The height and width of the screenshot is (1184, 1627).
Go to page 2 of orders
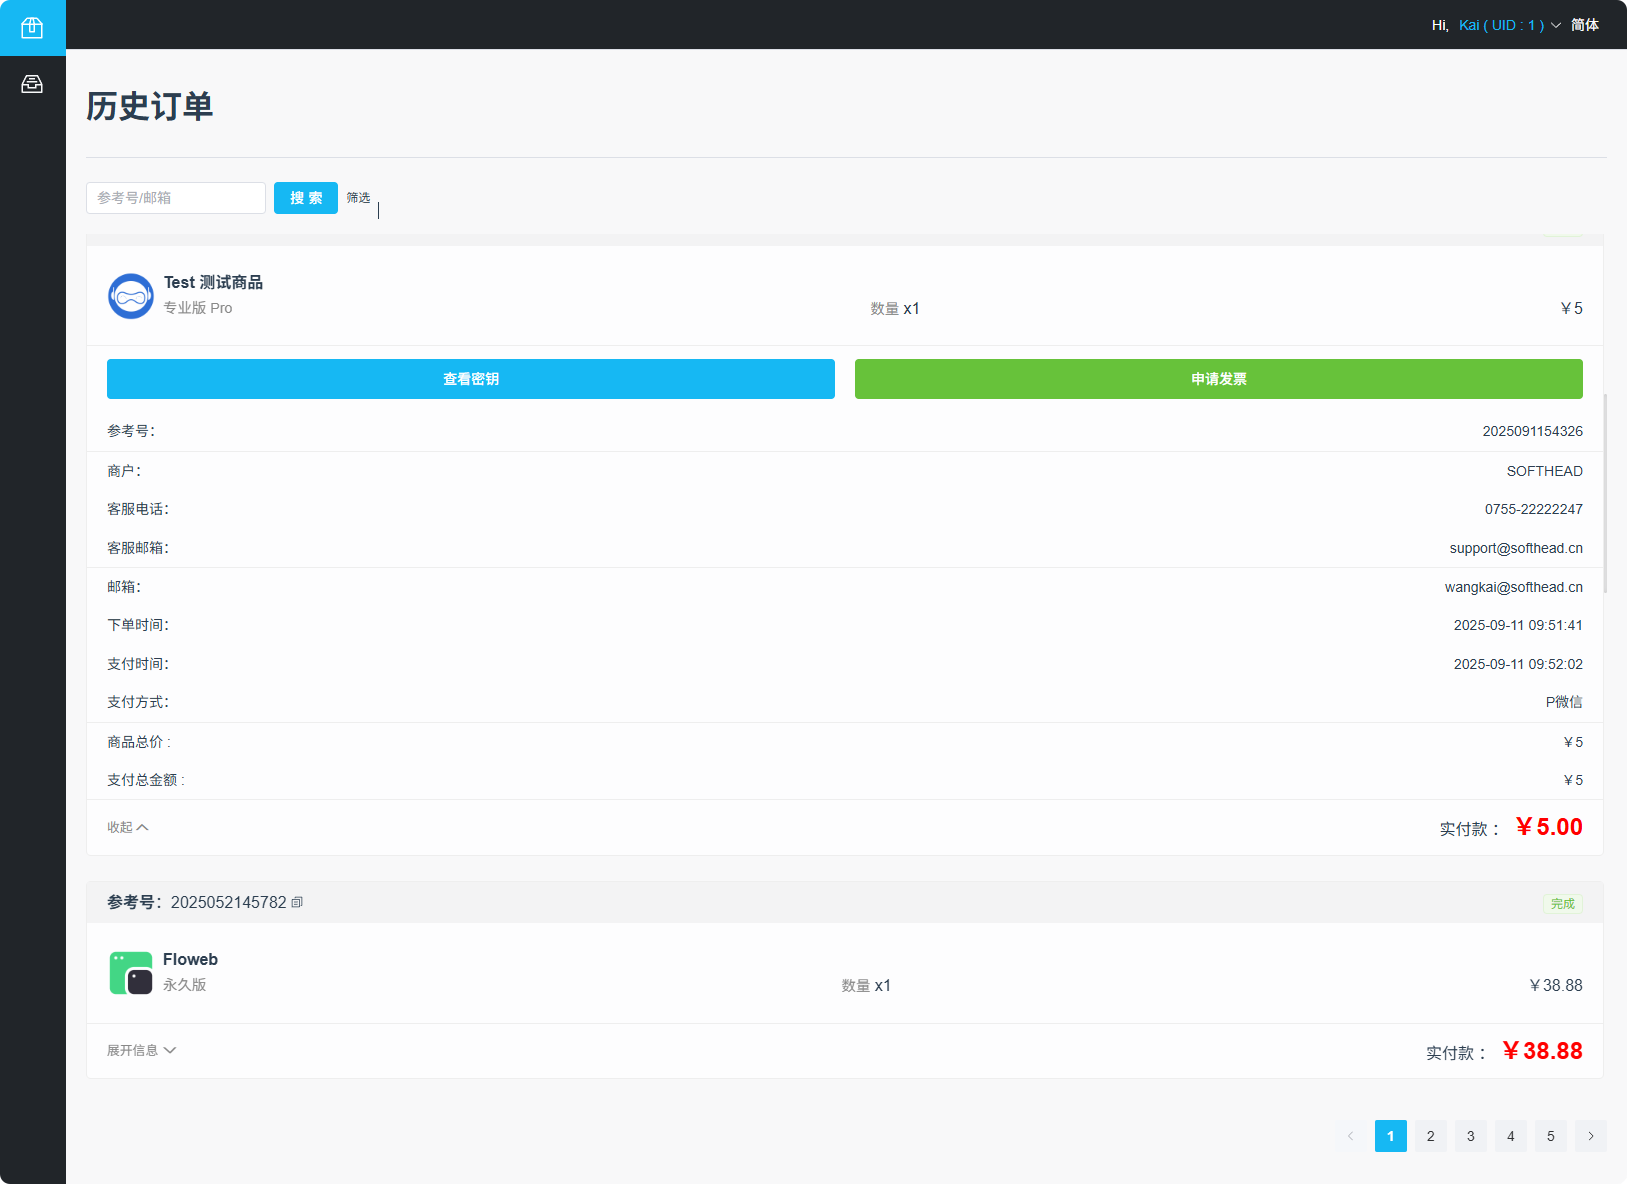(1430, 1136)
